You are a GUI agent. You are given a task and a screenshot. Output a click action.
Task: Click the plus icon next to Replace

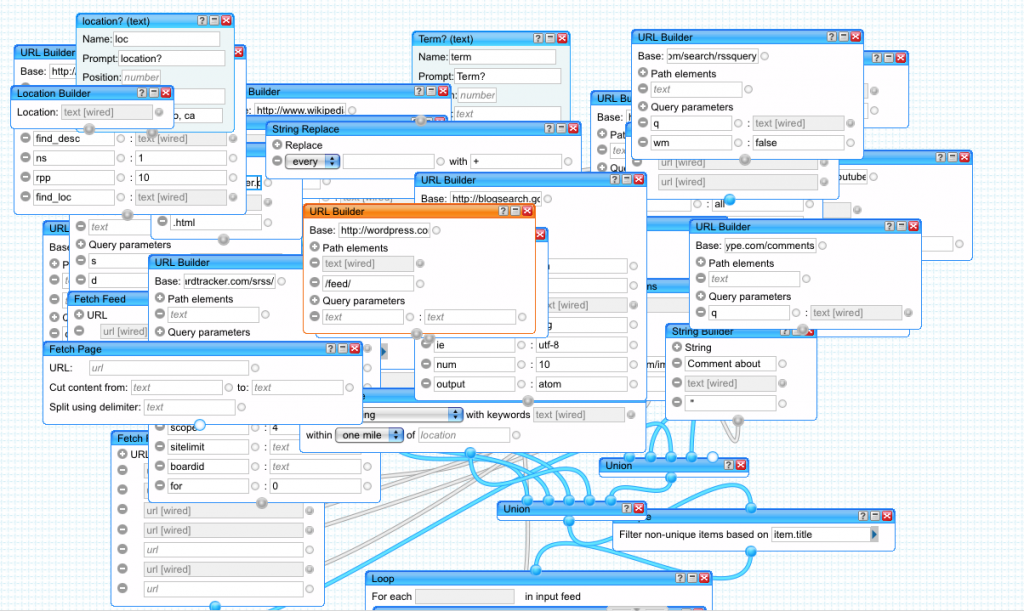click(x=277, y=145)
